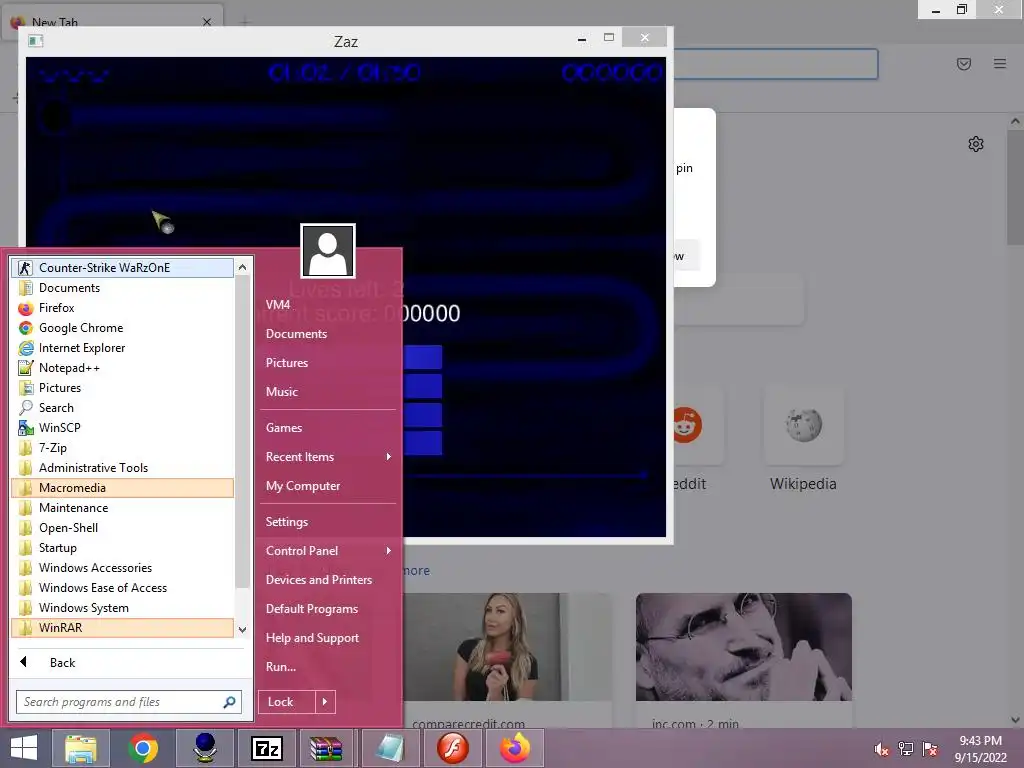The width and height of the screenshot is (1024, 768).
Task: Open Counter-Strike WaRzOnE from the program list
Action: pos(122,268)
